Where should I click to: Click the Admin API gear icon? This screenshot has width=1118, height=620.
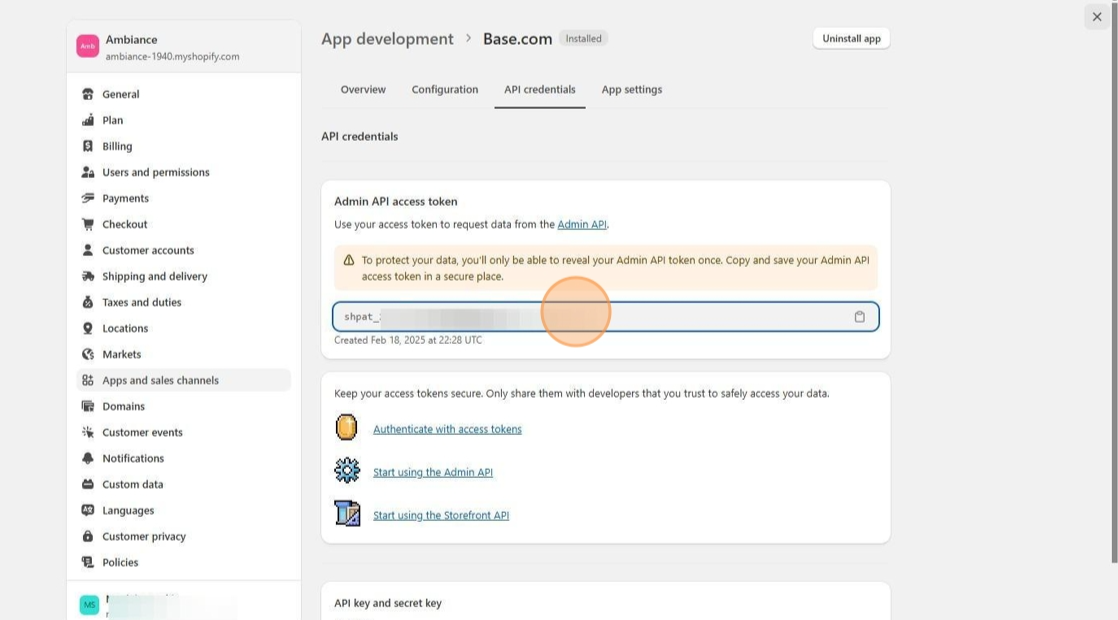pyautogui.click(x=347, y=471)
